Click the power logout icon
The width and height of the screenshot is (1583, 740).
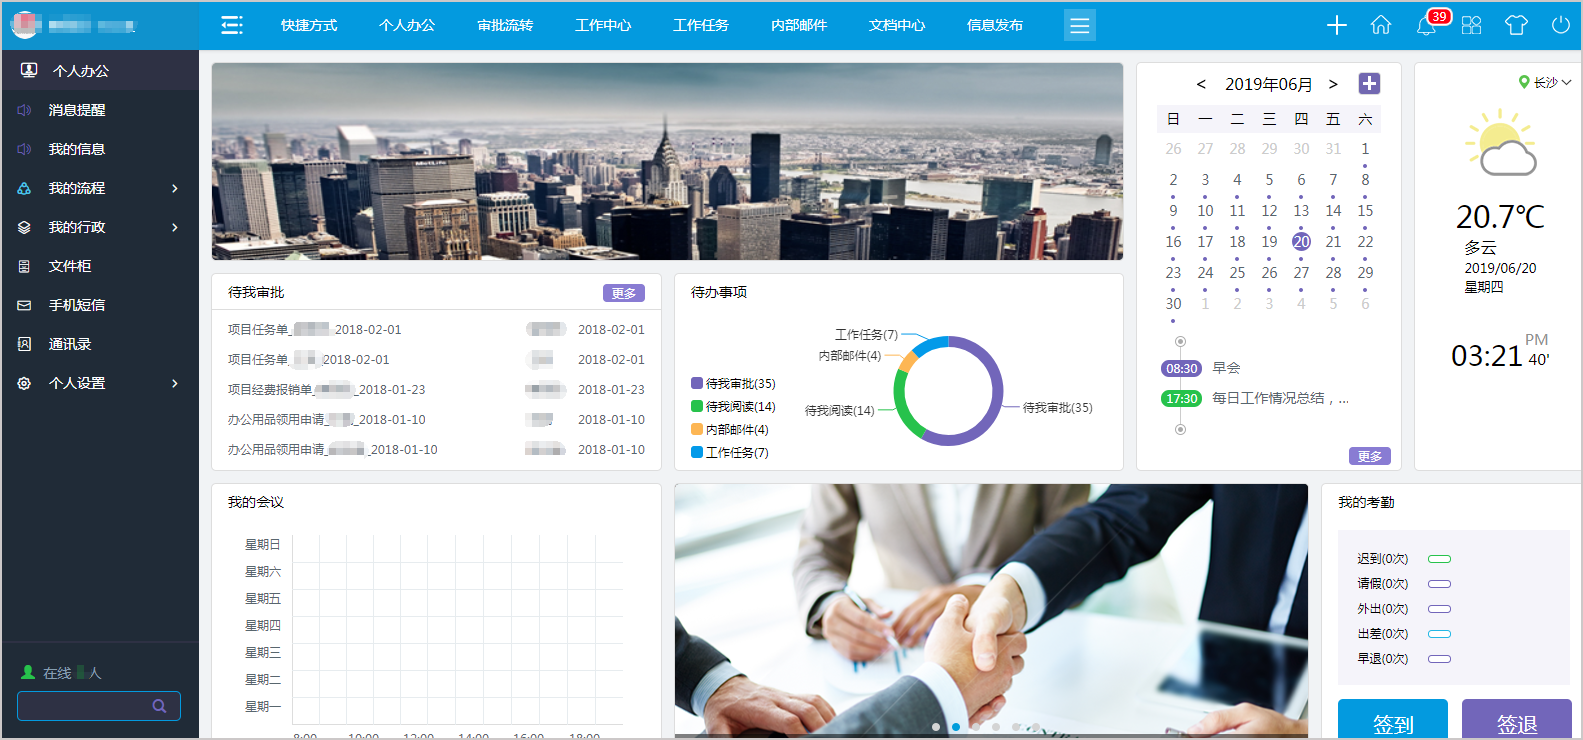1560,25
